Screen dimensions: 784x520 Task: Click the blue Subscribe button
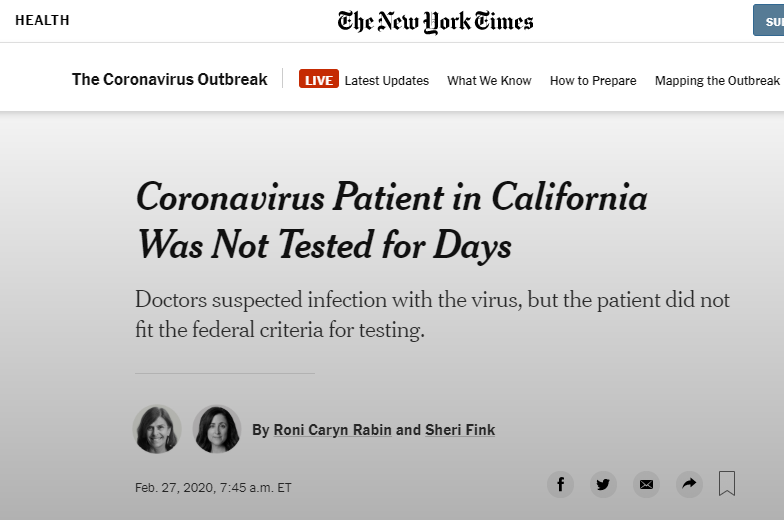pyautogui.click(x=768, y=20)
